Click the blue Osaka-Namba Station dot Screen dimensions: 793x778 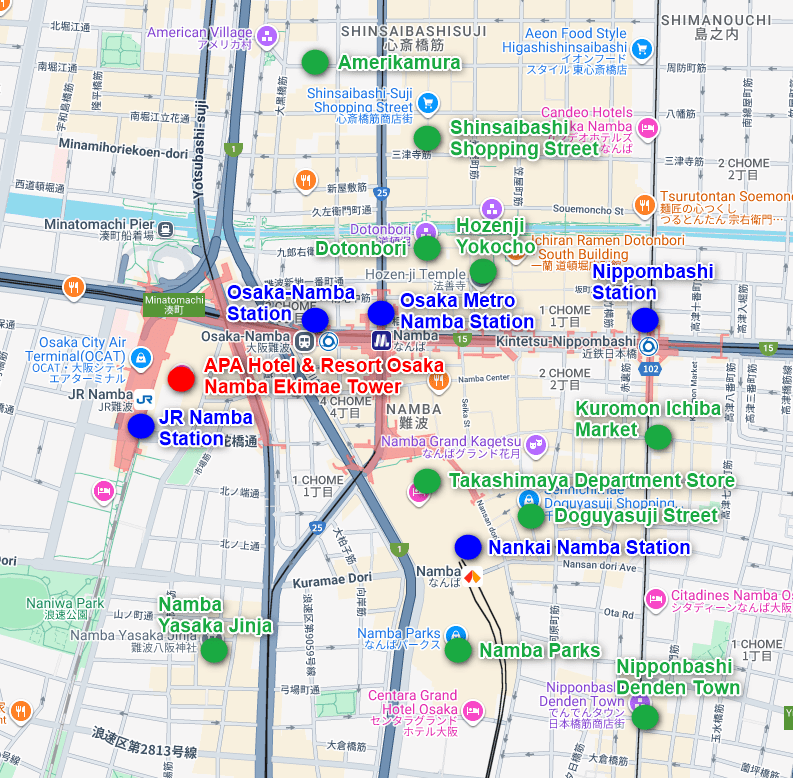click(315, 320)
